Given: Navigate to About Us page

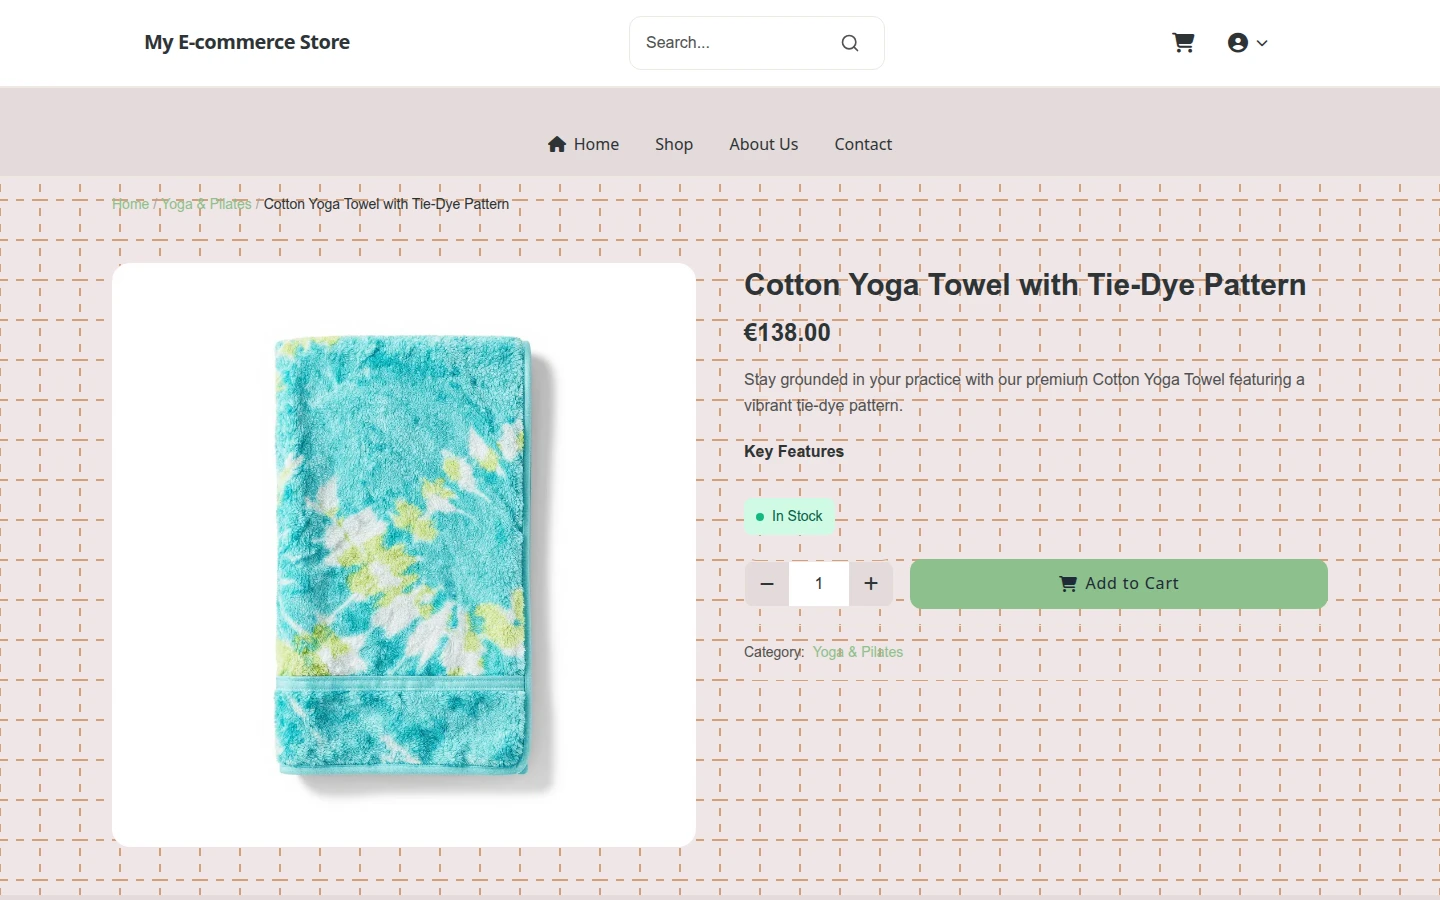Looking at the screenshot, I should (x=764, y=144).
